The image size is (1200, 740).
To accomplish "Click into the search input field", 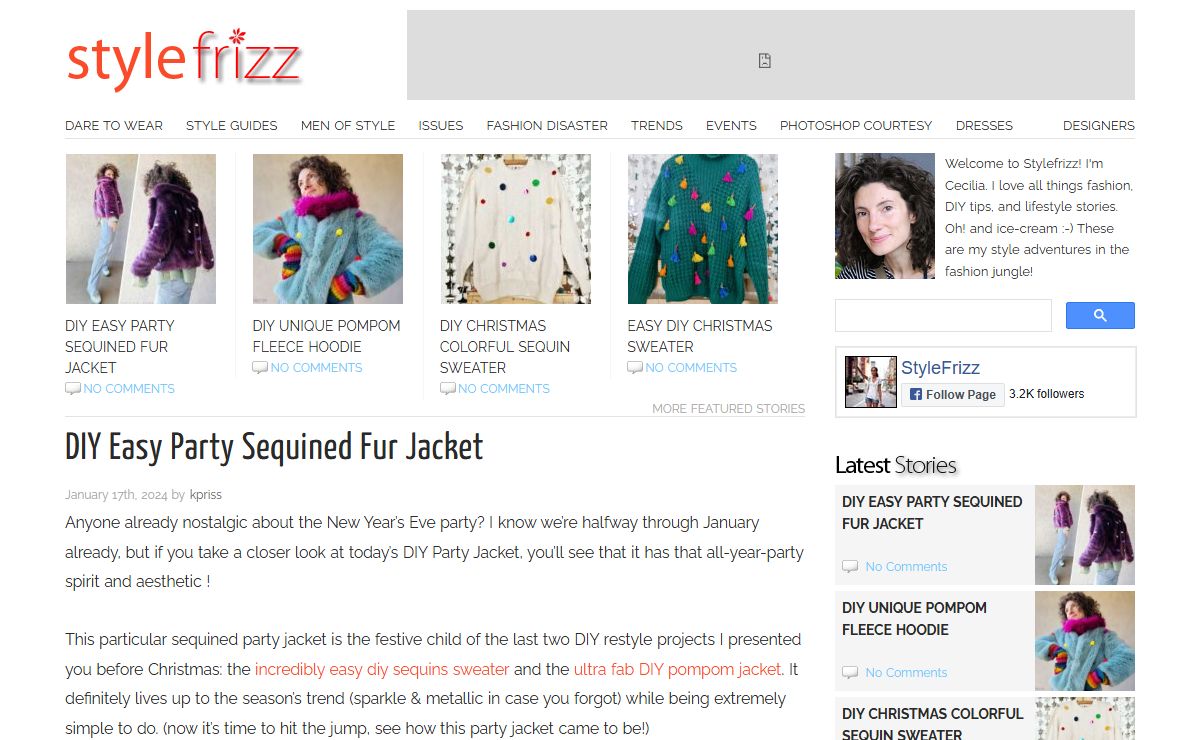I will (x=943, y=315).
